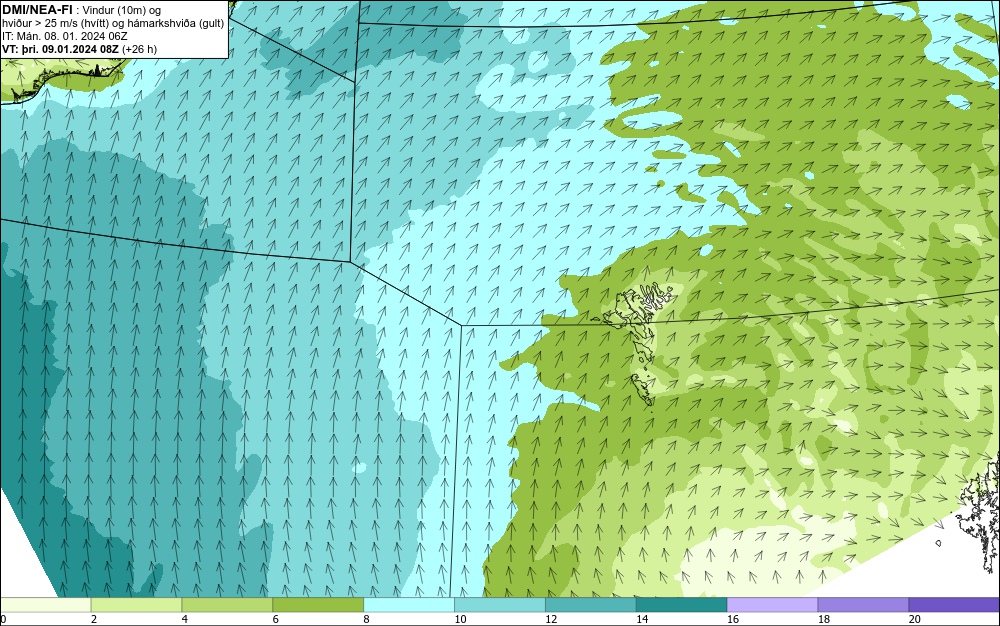Image resolution: width=1000 pixels, height=626 pixels.
Task: Click the 8–10 m/s pale cyan swatch
Action: [409, 605]
